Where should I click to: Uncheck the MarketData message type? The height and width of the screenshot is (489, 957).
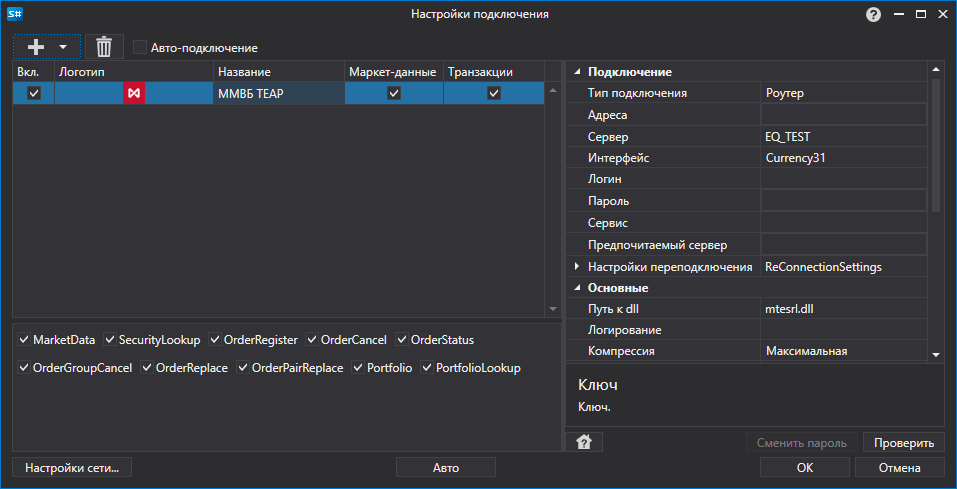[x=24, y=339]
